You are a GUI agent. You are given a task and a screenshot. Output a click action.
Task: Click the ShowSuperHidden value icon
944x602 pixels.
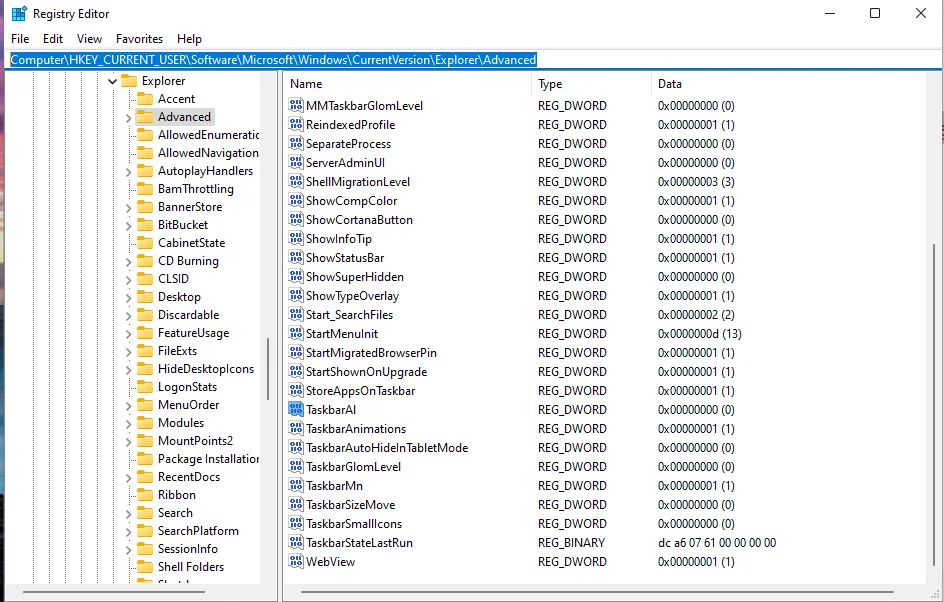(x=296, y=276)
